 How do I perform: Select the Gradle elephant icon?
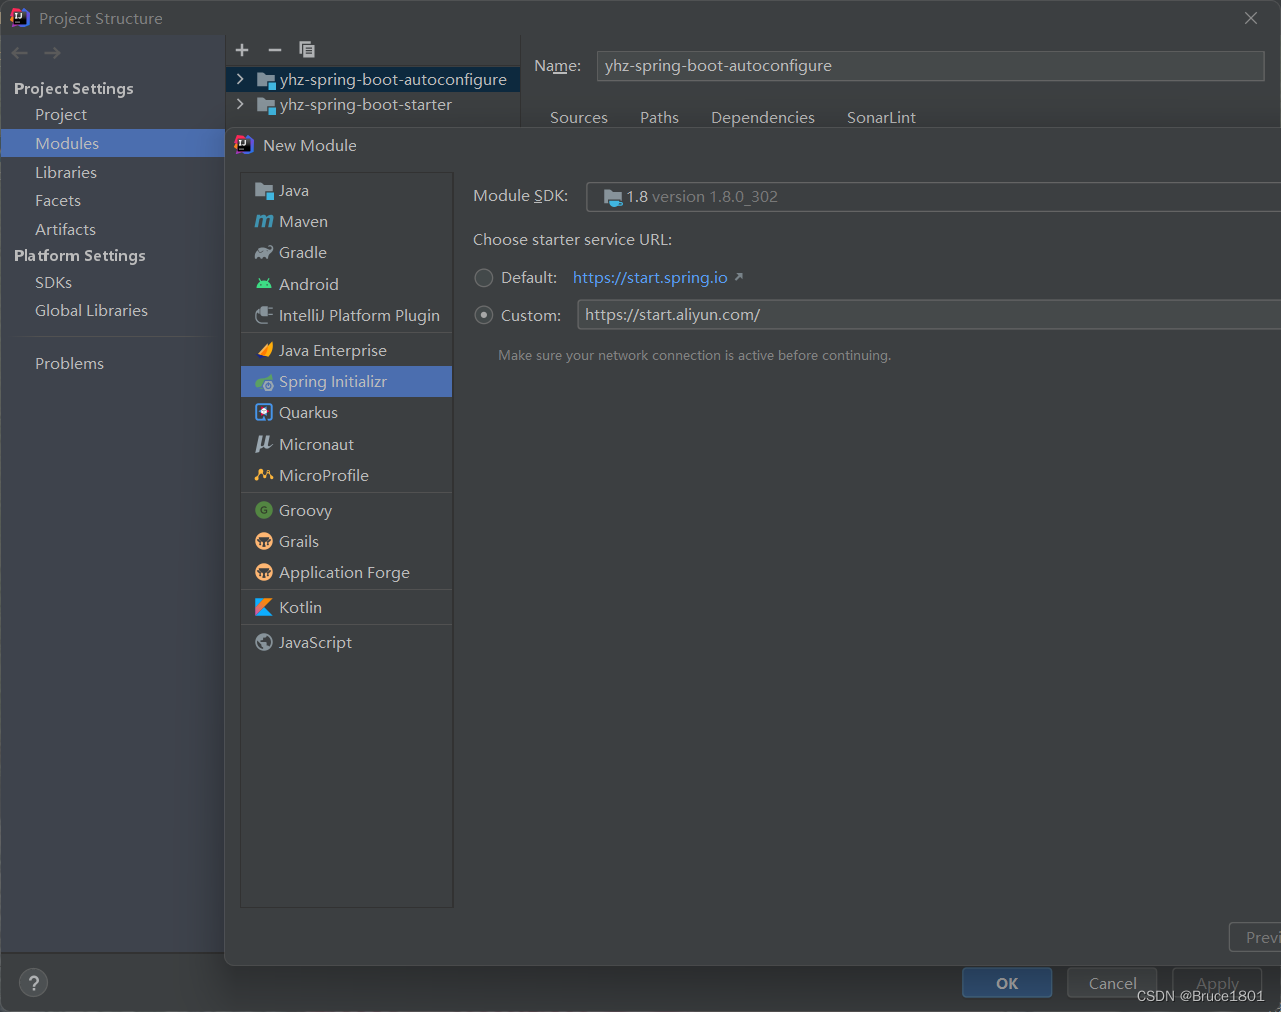[x=264, y=252]
